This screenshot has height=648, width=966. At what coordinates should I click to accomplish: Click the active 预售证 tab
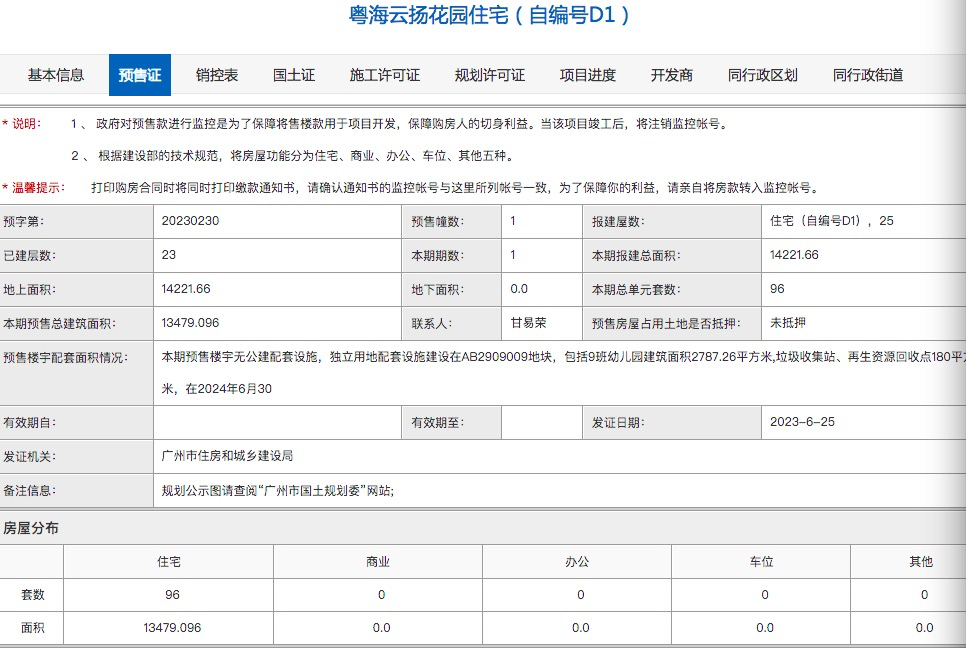[137, 74]
